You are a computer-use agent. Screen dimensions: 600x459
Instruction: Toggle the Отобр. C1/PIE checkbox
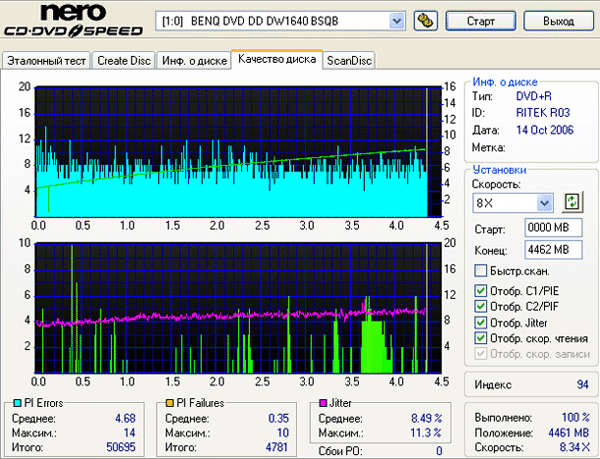481,291
